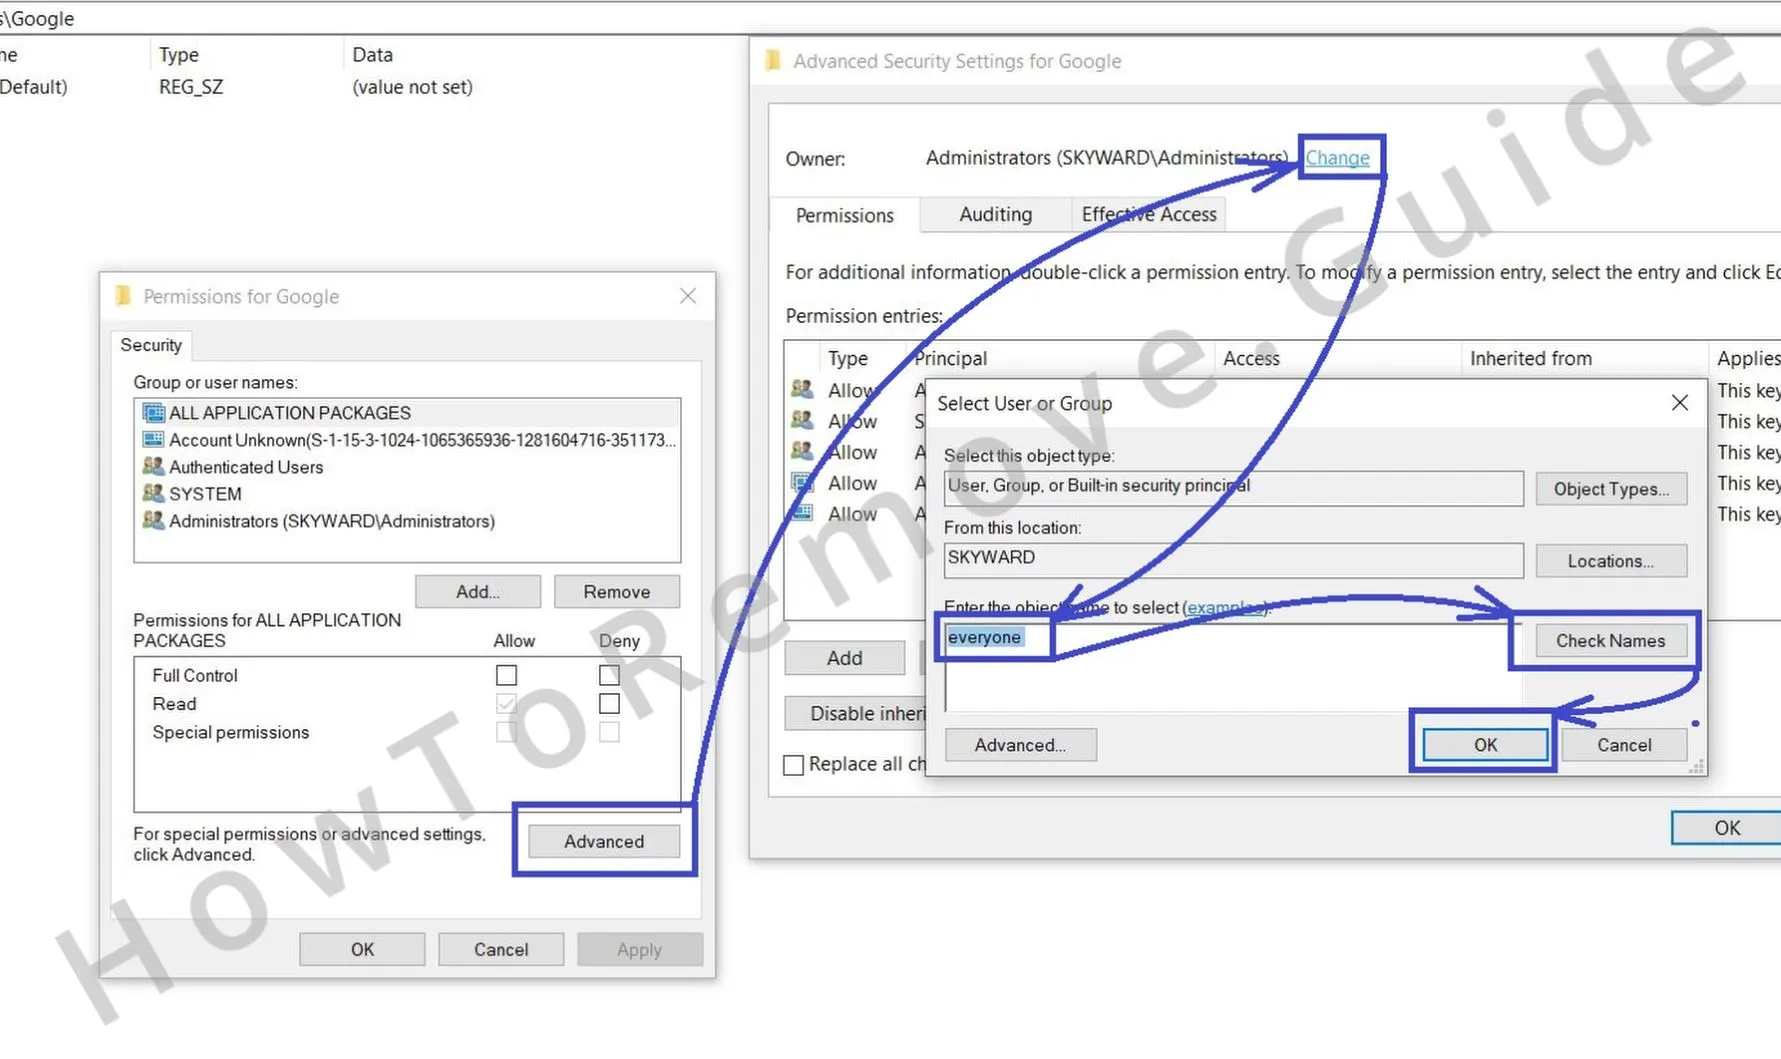The height and width of the screenshot is (1059, 1781).
Task: Click the first permission entry's user icon
Action: (802, 390)
